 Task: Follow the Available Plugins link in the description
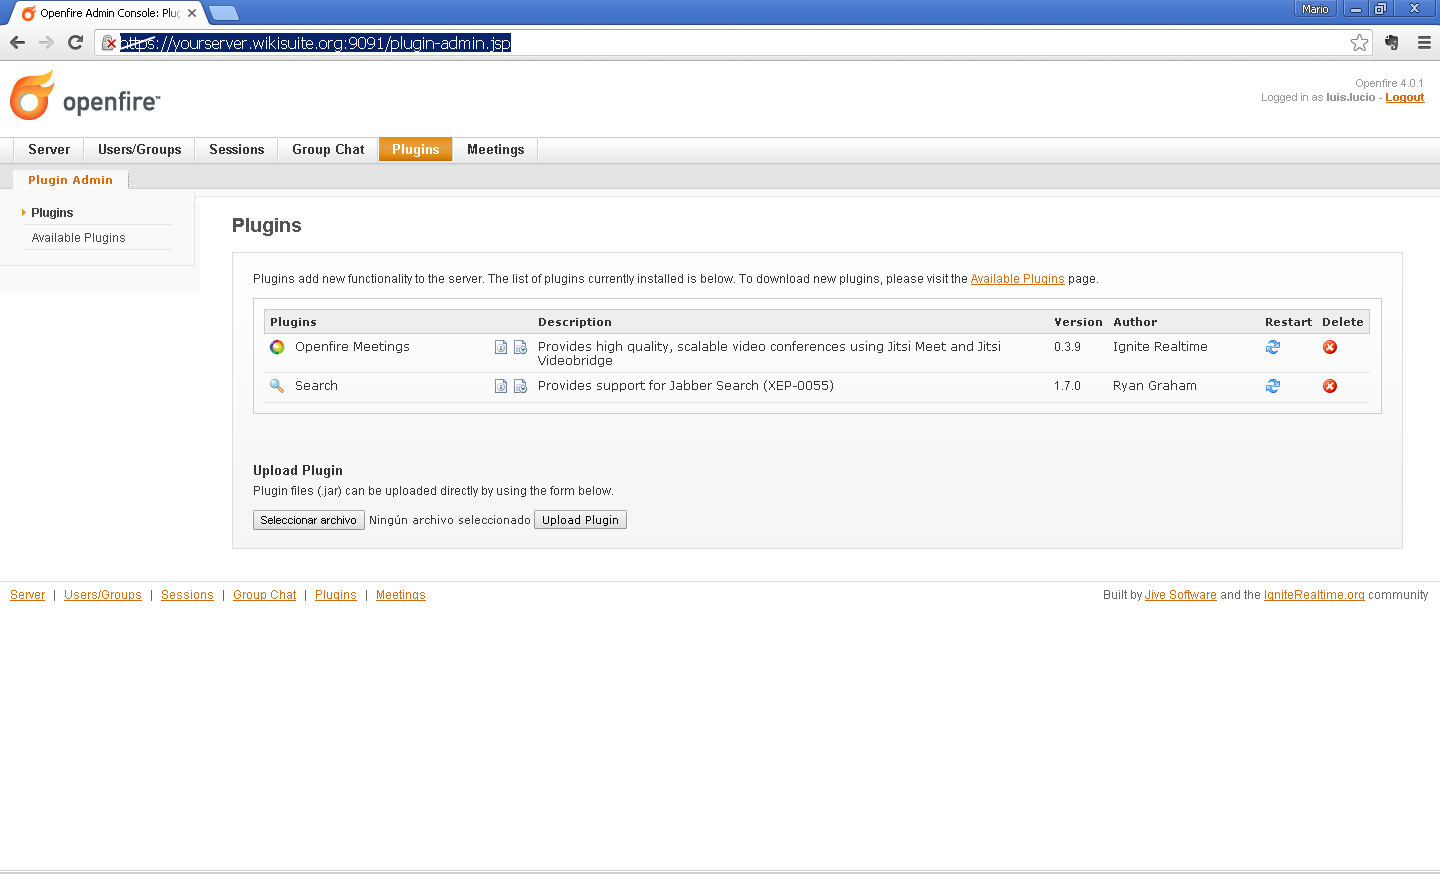(1017, 279)
